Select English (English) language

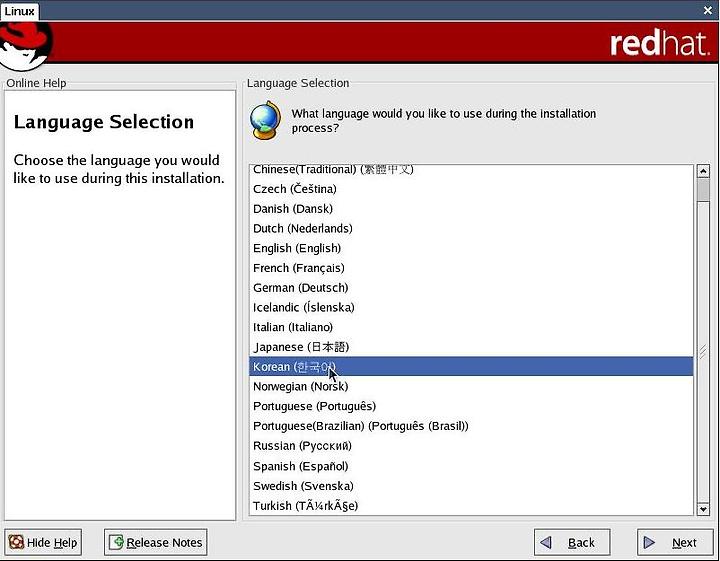[x=471, y=248]
